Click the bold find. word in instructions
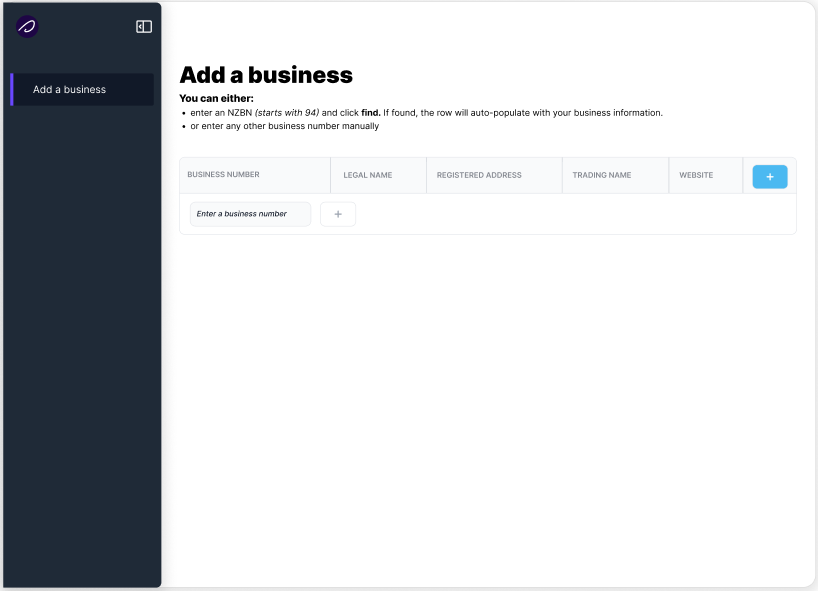818x591 pixels. pos(370,113)
